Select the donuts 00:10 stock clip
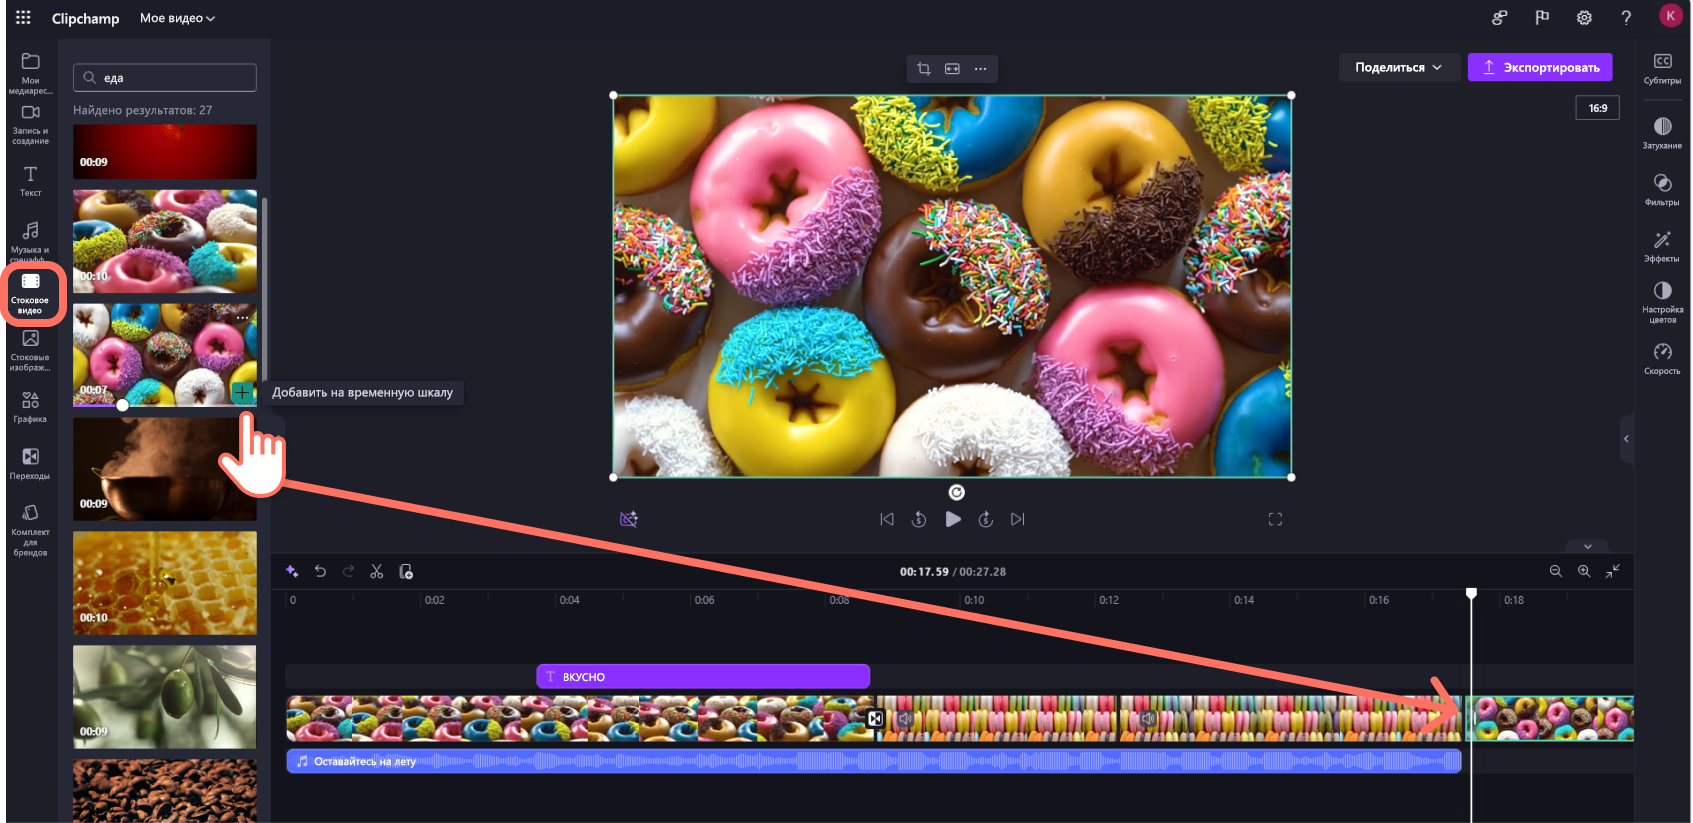Viewport: 1693px width, 823px height. 165,241
